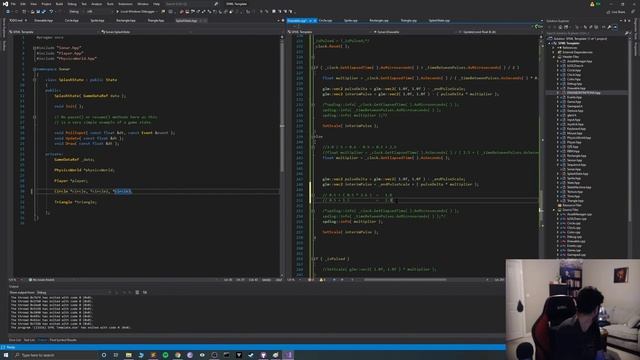
Task: Open Spotify from the taskbar
Action: (x=165, y=355)
